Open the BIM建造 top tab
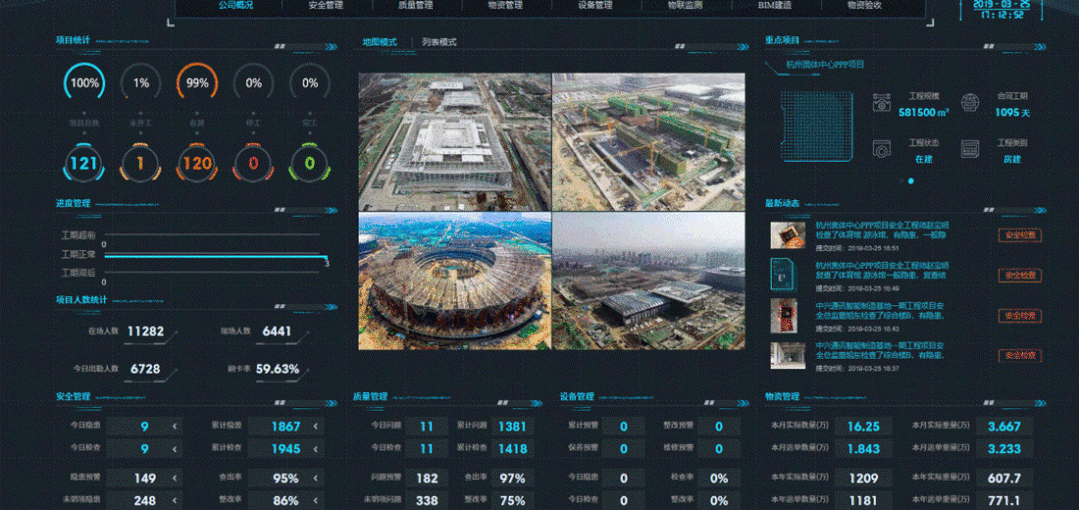The image size is (1079, 510). tap(775, 6)
